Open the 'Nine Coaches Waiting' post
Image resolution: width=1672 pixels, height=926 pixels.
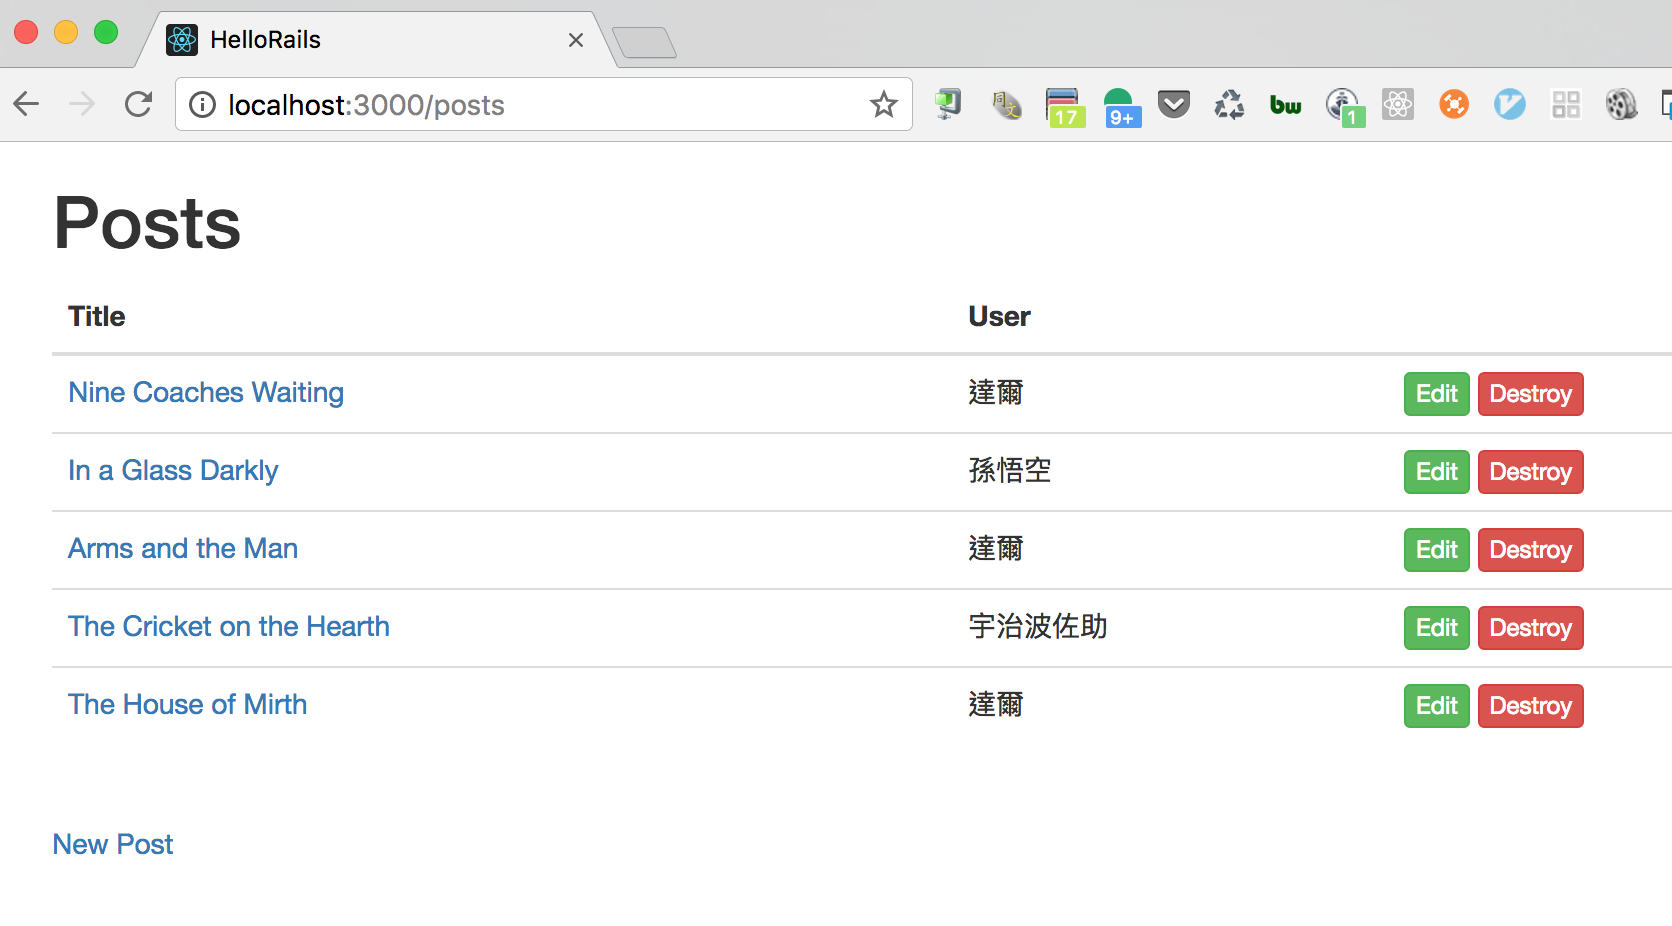[206, 392]
